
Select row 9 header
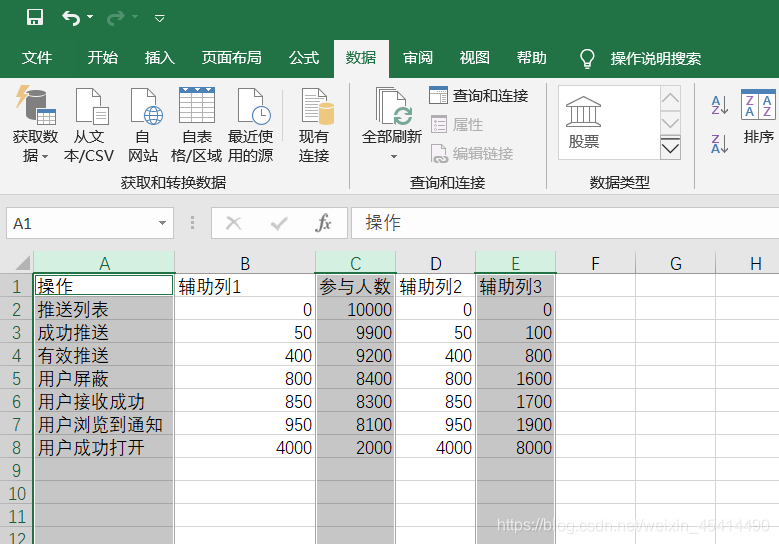[x=16, y=470]
